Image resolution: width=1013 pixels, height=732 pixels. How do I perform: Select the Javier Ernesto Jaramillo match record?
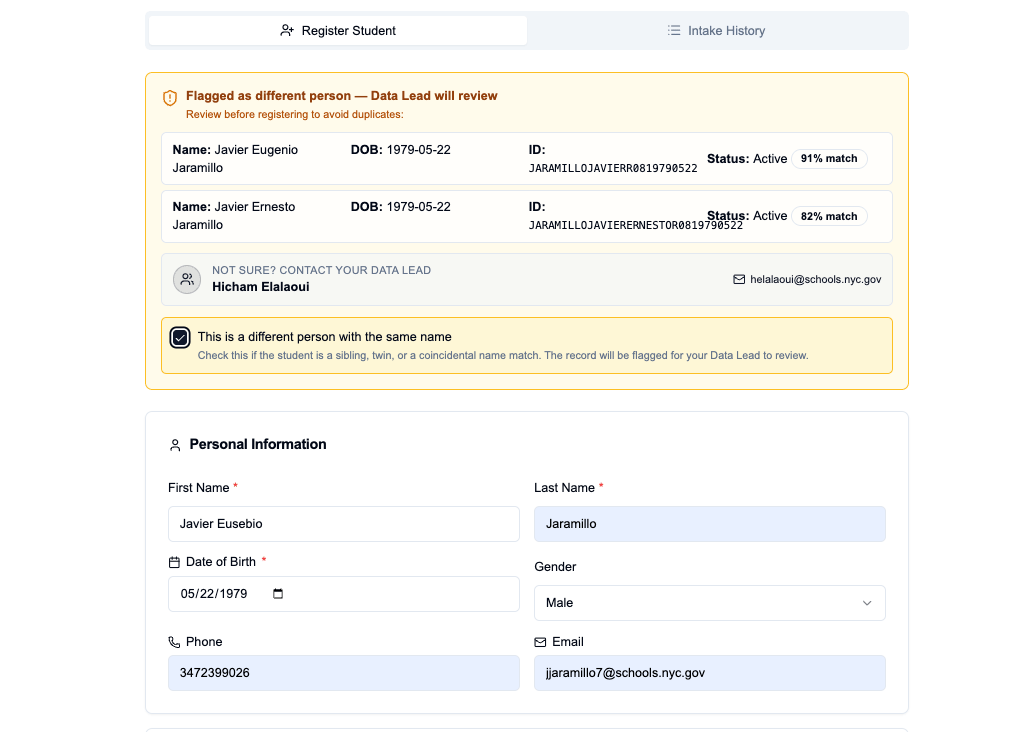tap(527, 216)
